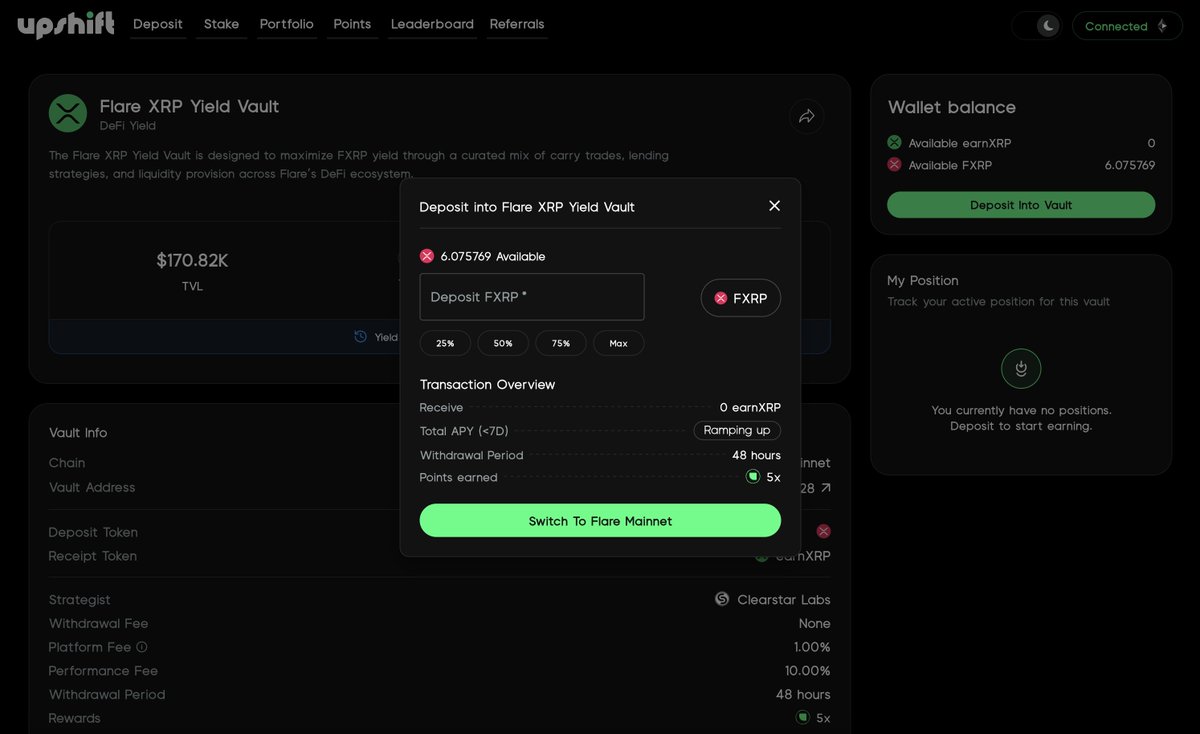The height and width of the screenshot is (734, 1200).
Task: Go to the Portfolio tab
Action: [287, 24]
